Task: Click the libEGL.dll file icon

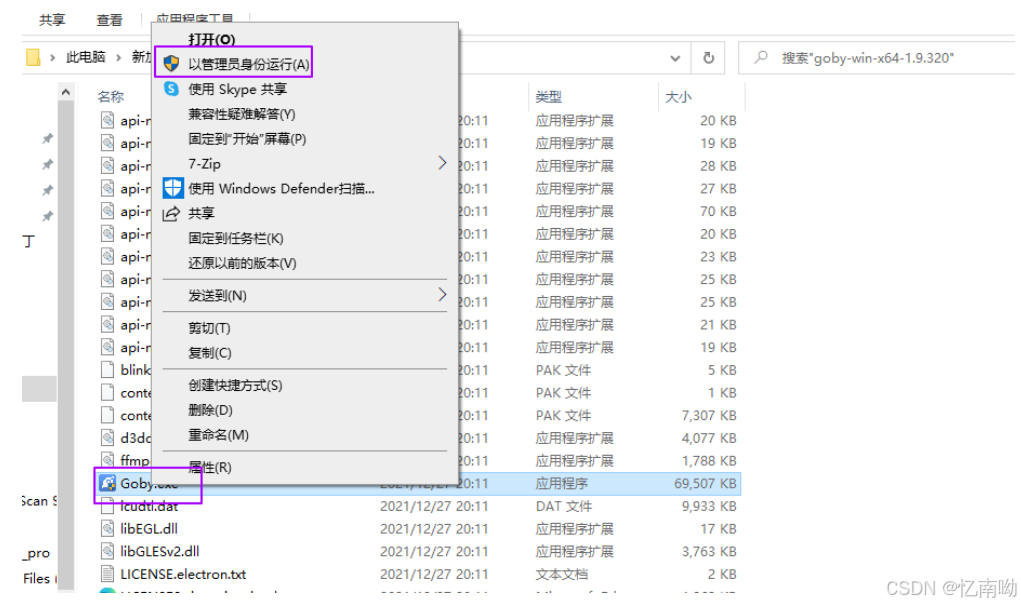Action: click(x=107, y=529)
